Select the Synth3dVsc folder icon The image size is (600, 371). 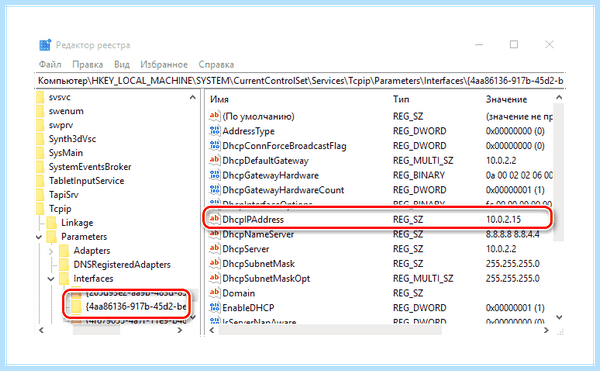pyautogui.click(x=40, y=139)
